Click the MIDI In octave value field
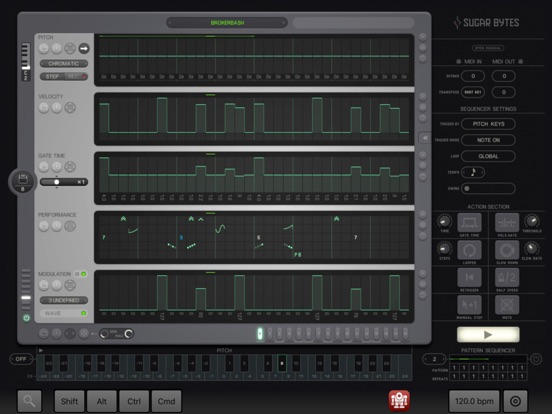 tap(473, 76)
